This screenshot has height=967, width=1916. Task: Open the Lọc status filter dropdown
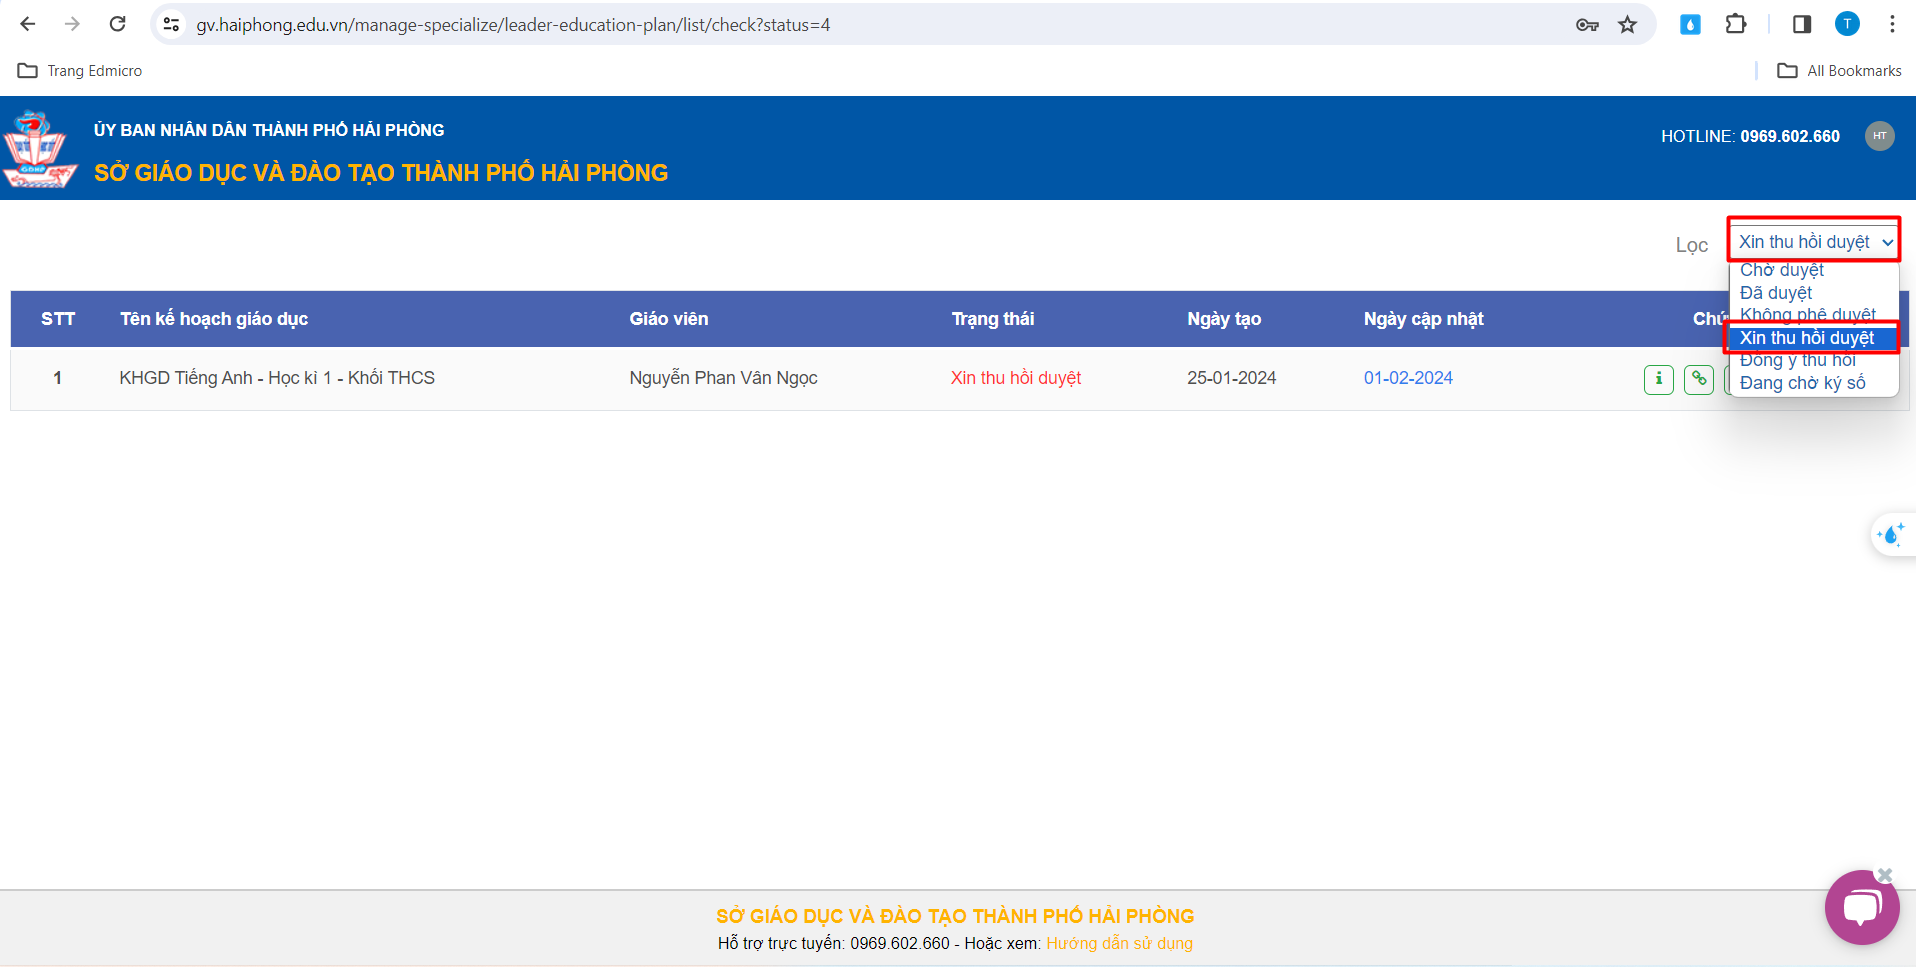pyautogui.click(x=1813, y=242)
